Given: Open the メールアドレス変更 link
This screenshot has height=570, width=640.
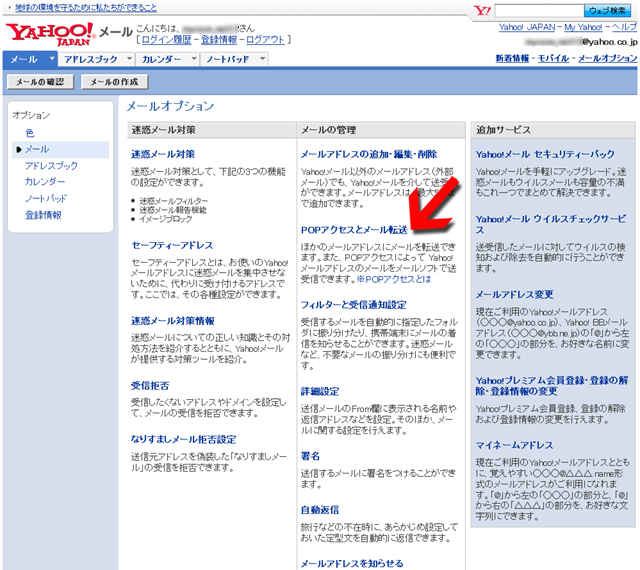Looking at the screenshot, I should coord(514,295).
